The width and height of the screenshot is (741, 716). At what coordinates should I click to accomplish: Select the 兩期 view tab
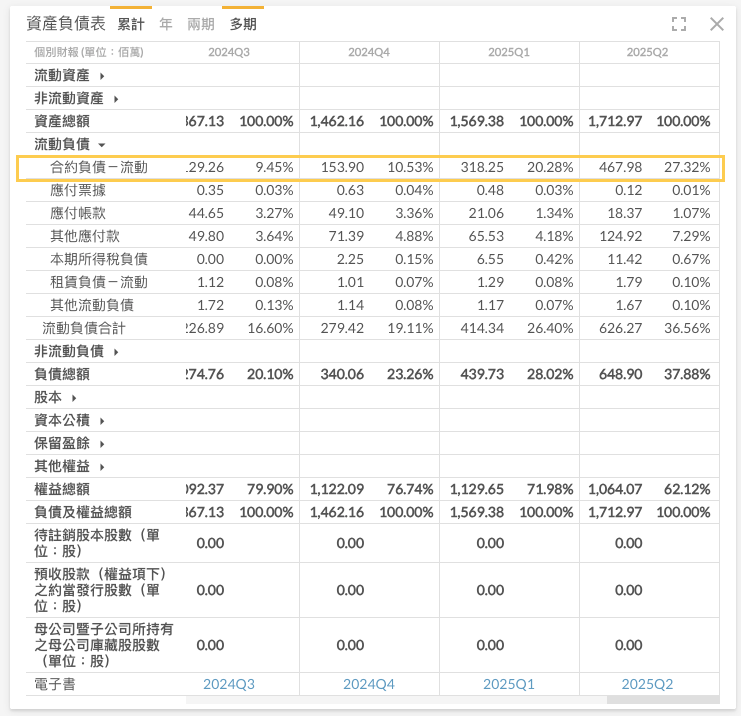click(x=201, y=24)
